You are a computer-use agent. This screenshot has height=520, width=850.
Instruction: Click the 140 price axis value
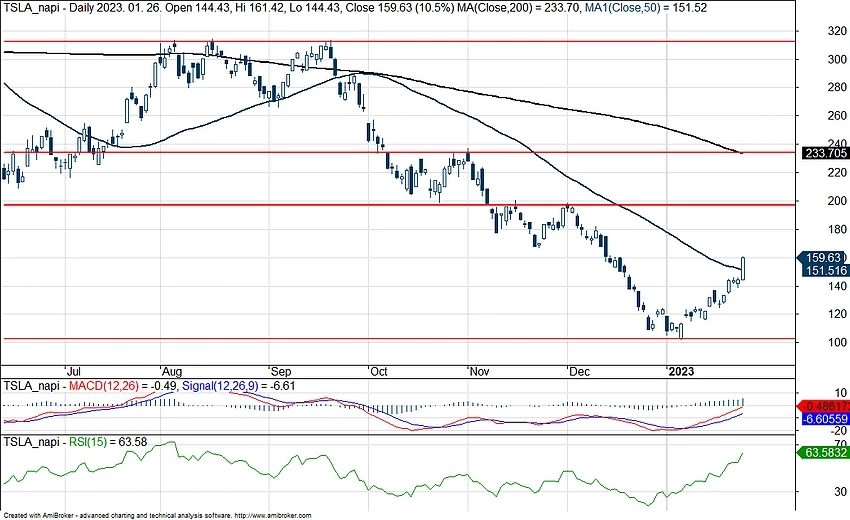pos(837,286)
